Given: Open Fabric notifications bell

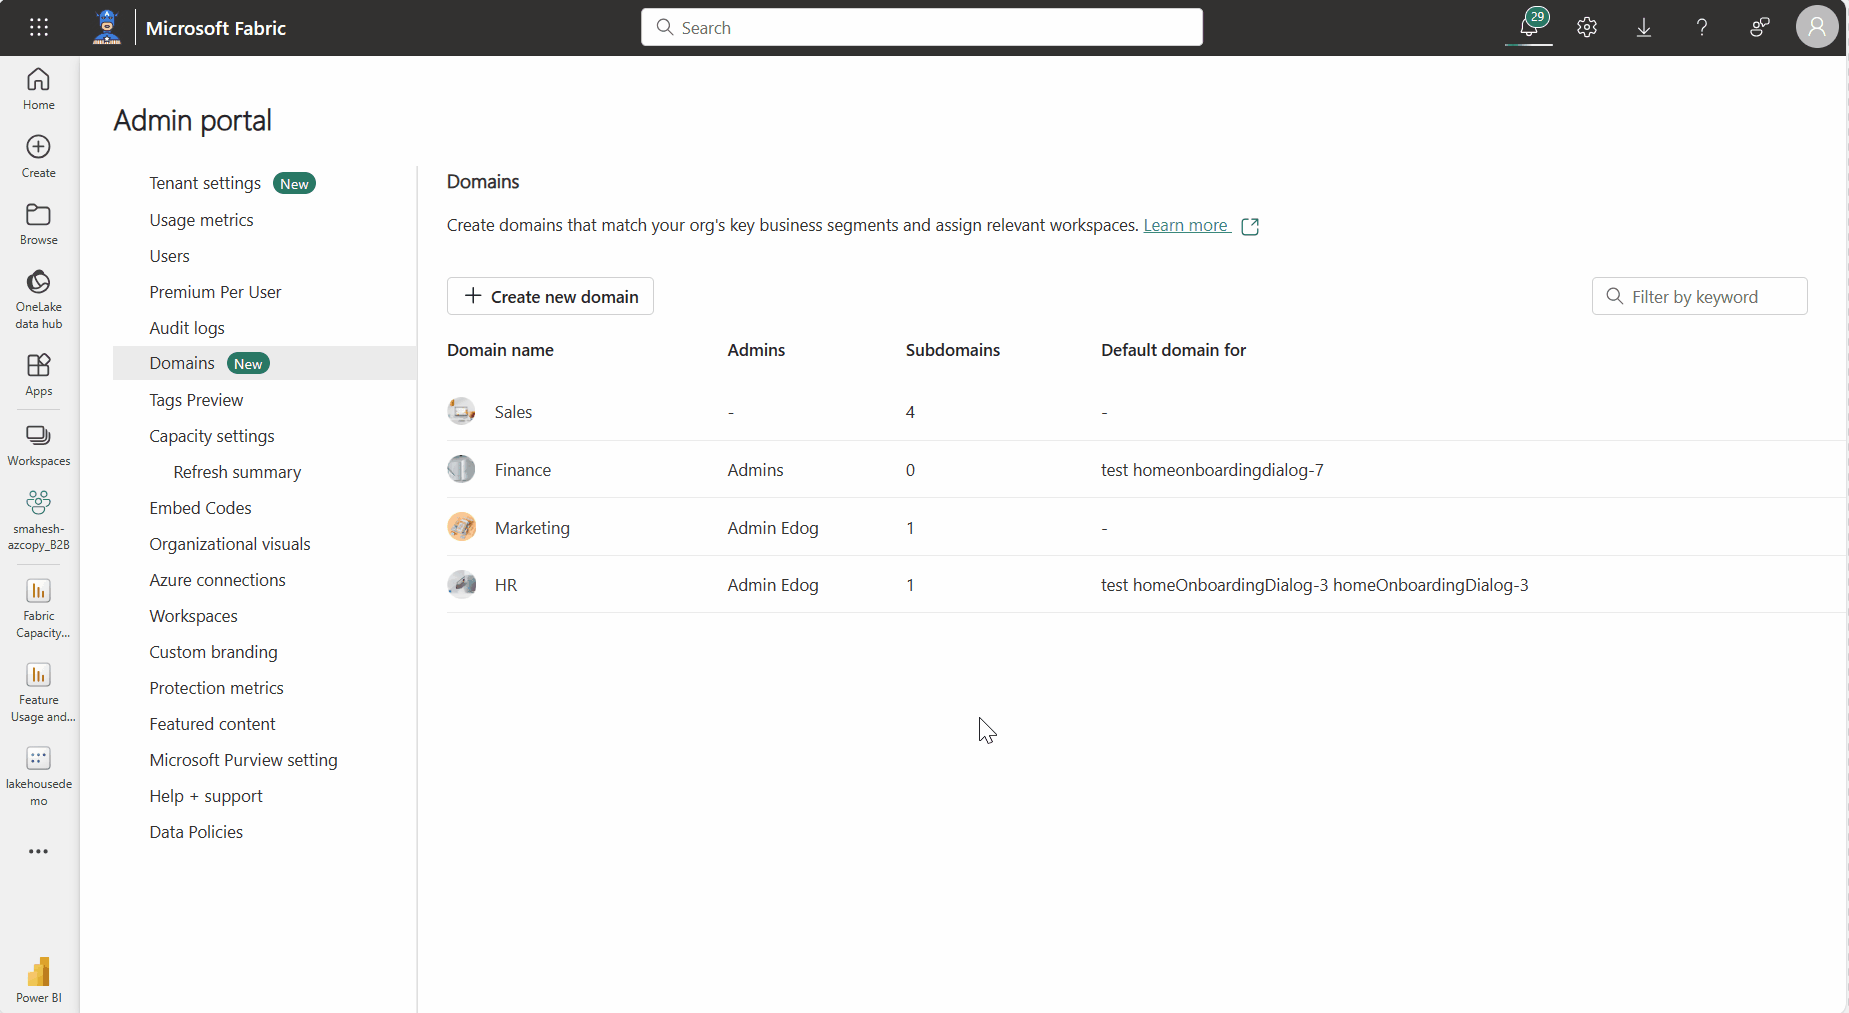Looking at the screenshot, I should (1529, 27).
